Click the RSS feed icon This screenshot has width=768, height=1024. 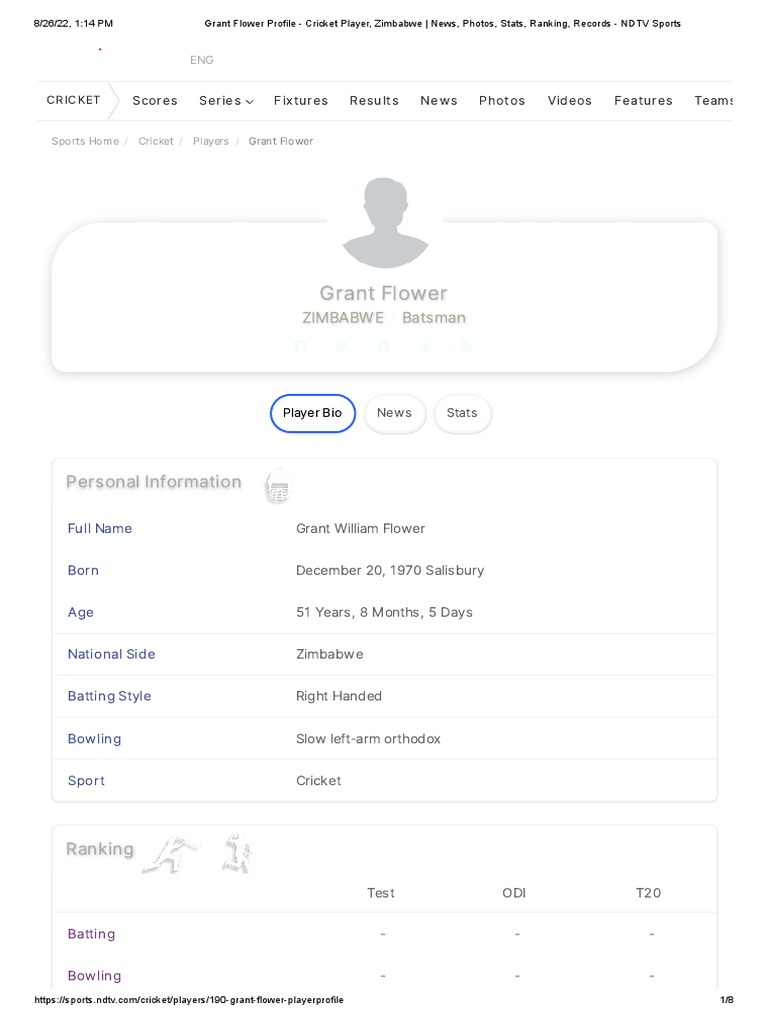click(467, 346)
